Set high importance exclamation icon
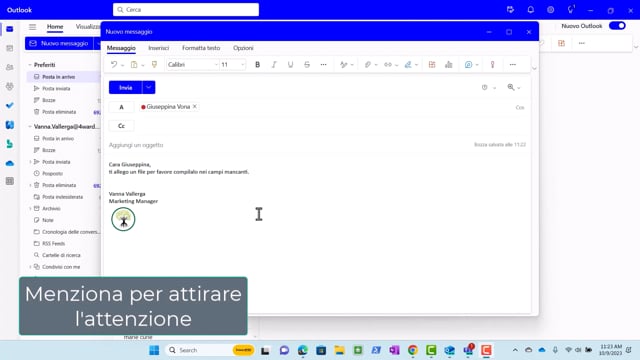Viewport: 640px width, 360px height. [x=492, y=64]
